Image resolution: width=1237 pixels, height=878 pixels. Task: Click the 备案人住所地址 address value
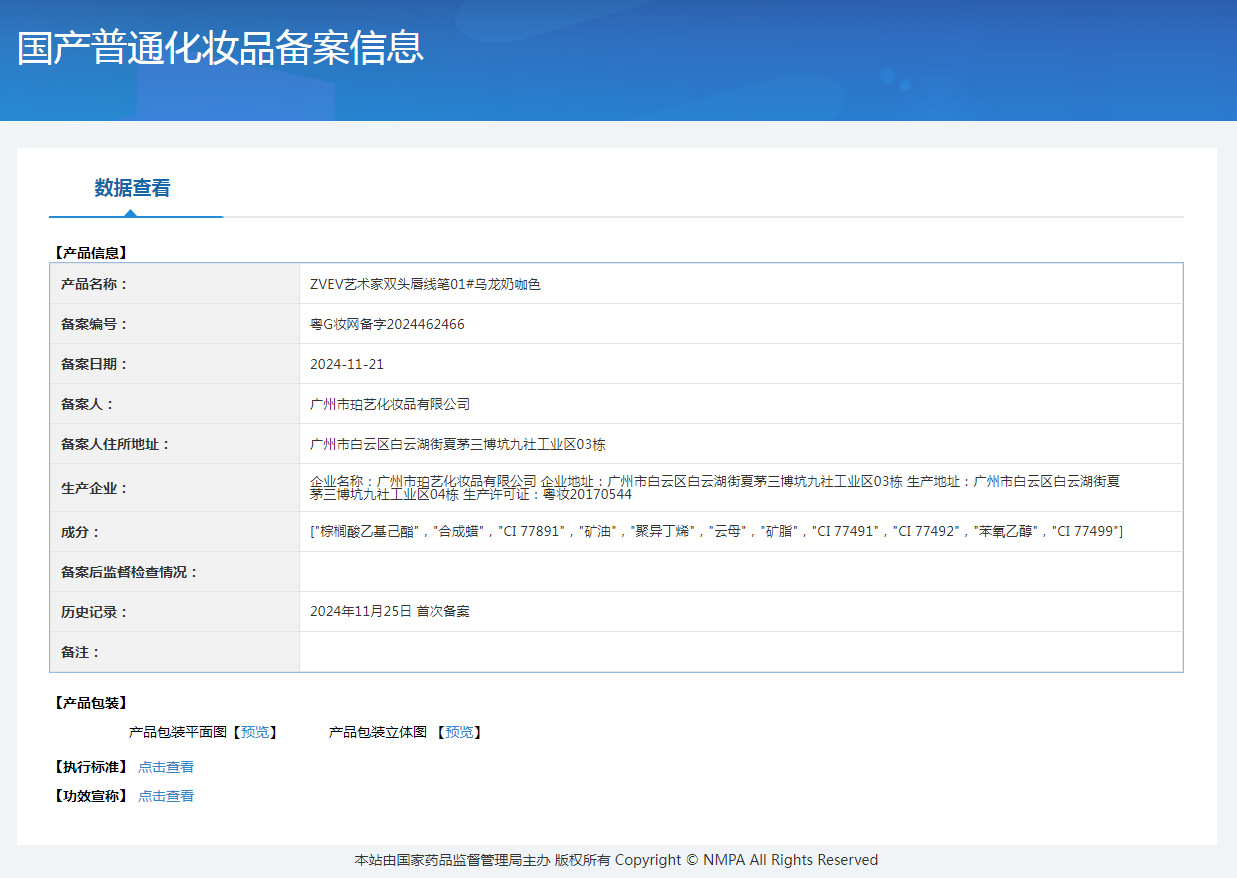pos(458,444)
